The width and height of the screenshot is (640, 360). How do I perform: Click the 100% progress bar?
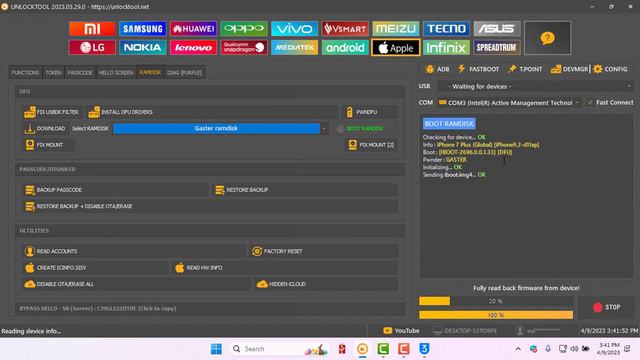(496, 315)
